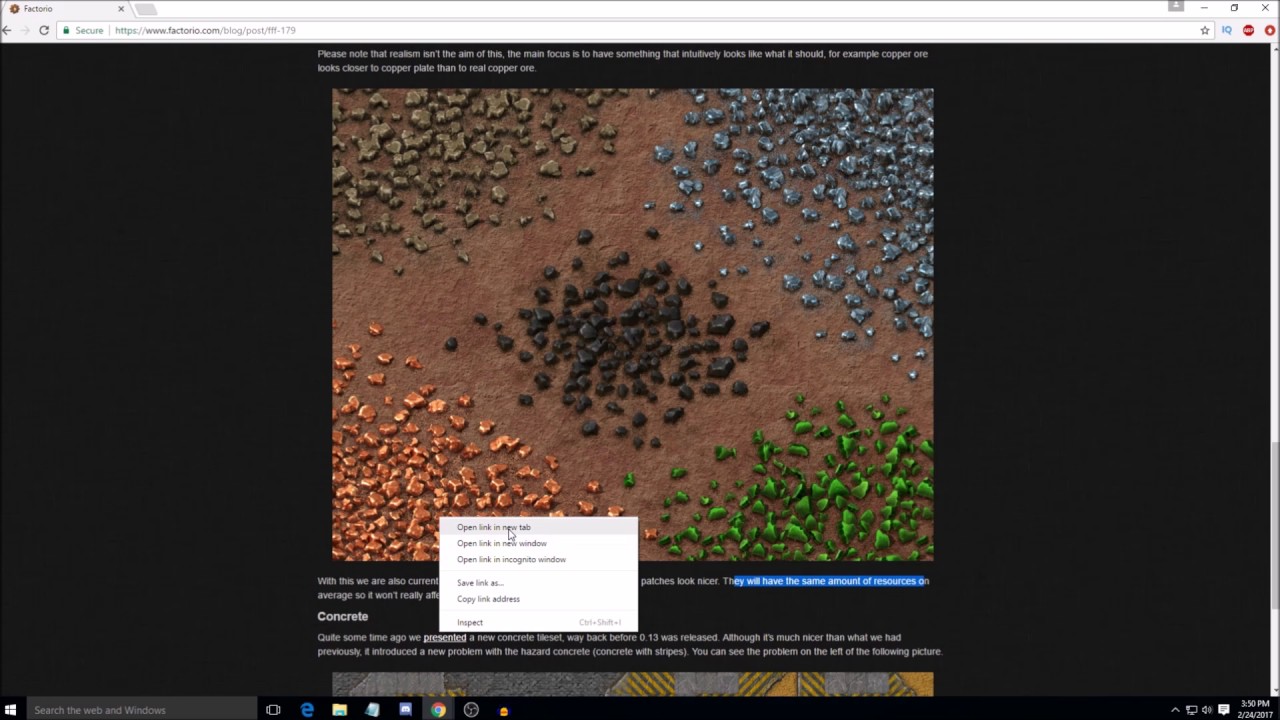Select Copy link address
This screenshot has height=720, width=1280.
click(x=538, y=599)
